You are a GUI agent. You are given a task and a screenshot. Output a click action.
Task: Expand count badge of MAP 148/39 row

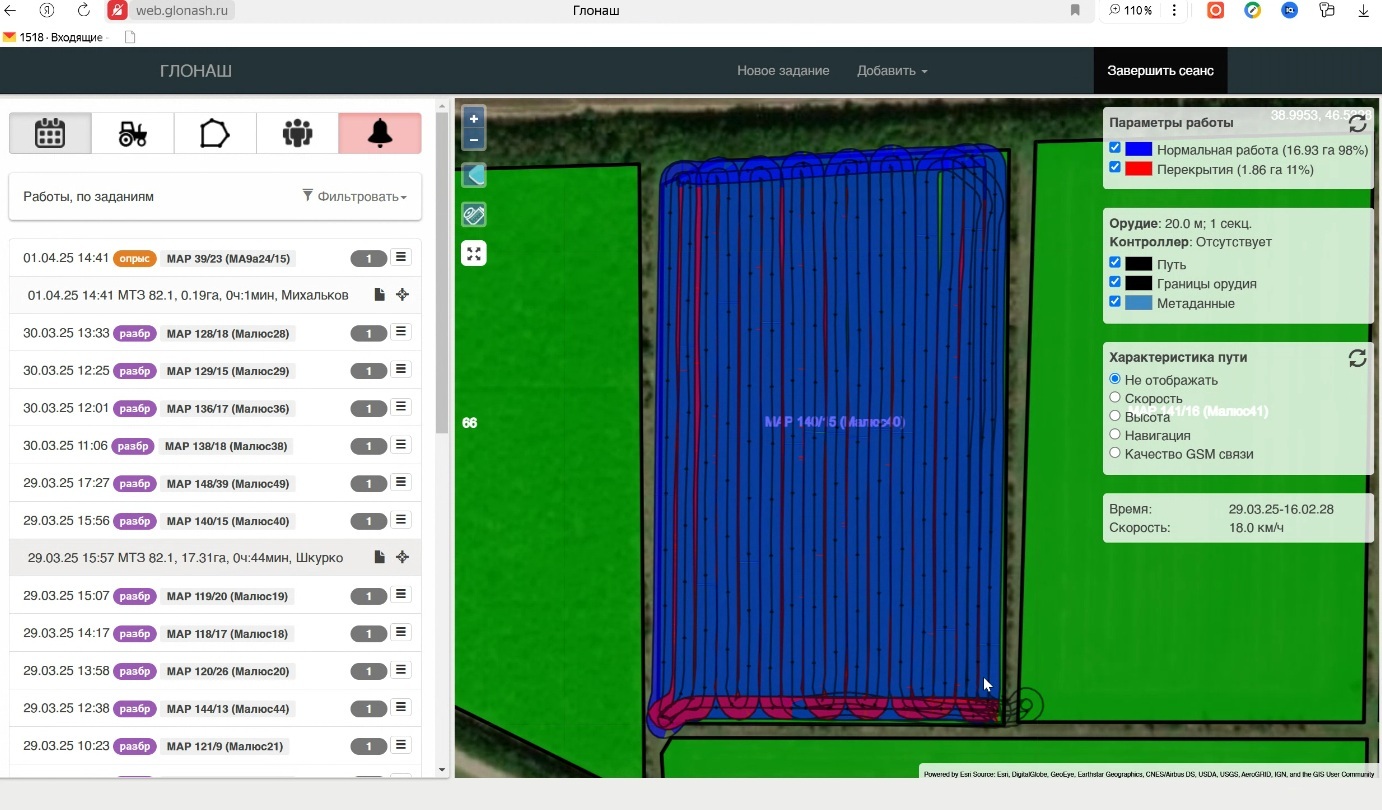click(x=369, y=484)
